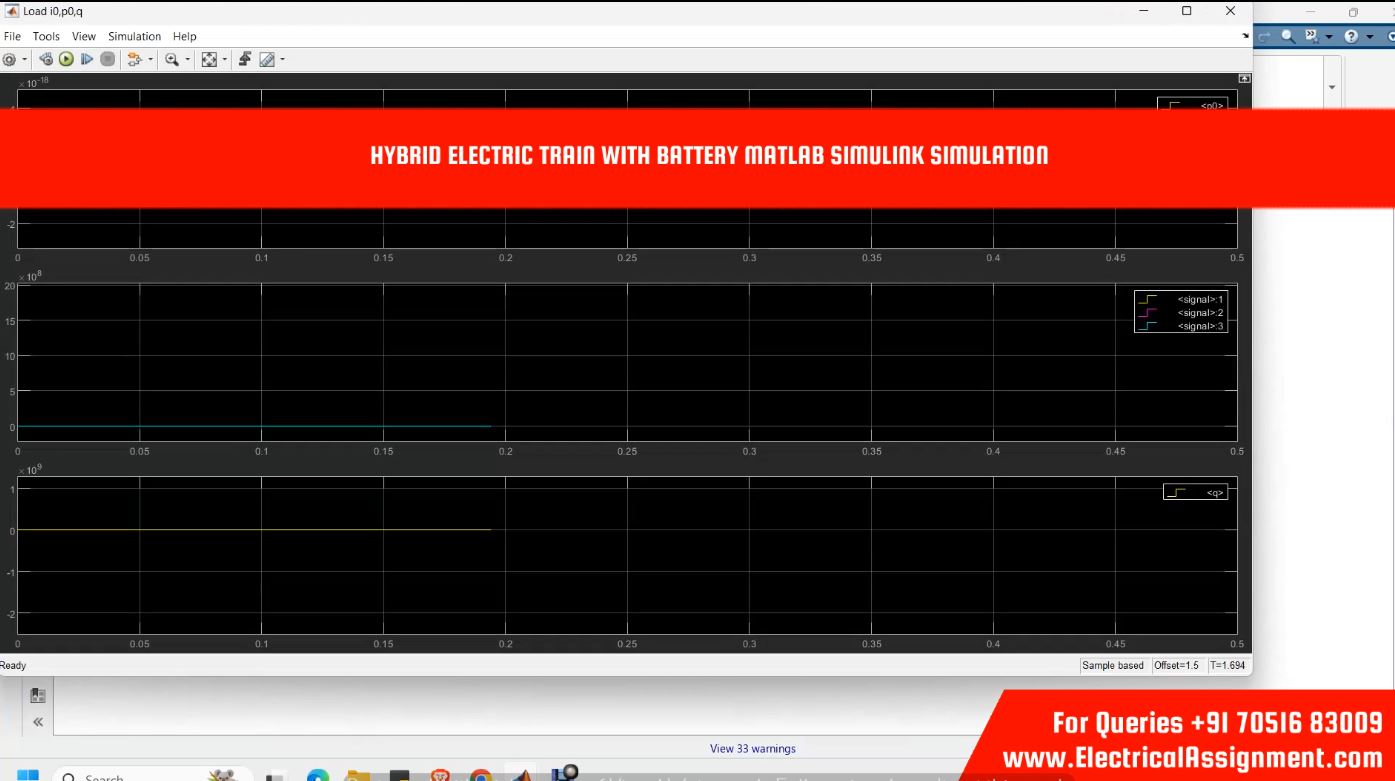This screenshot has height=781, width=1395.
Task: Click the Step Forward button
Action: click(x=87, y=60)
